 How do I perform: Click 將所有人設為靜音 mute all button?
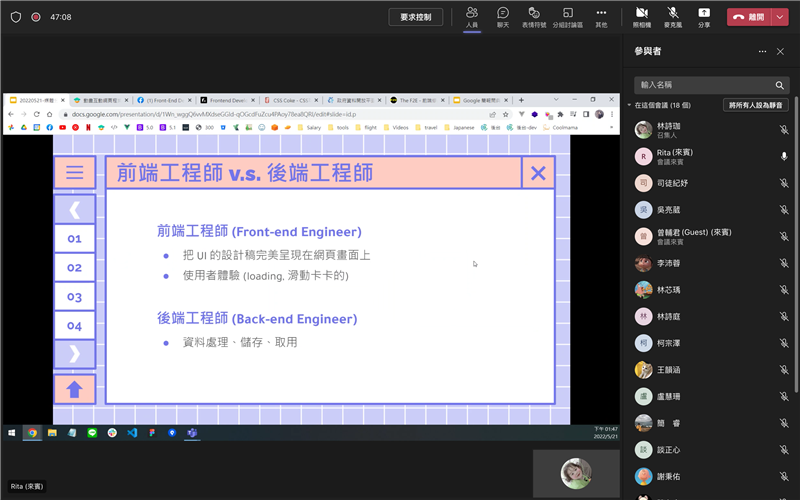[756, 105]
